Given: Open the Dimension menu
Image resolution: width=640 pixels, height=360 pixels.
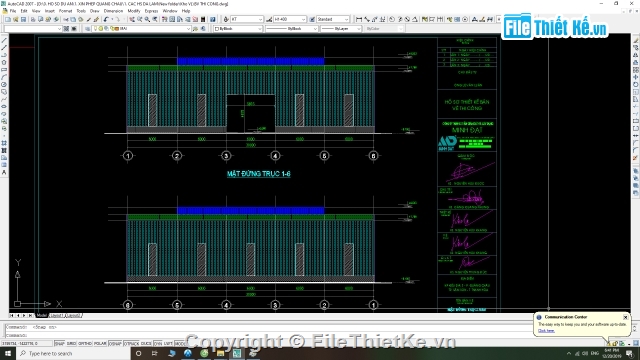Looking at the screenshot, I should (x=113, y=11).
